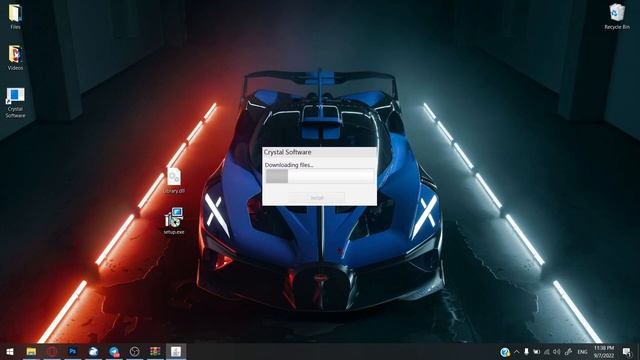Open the notification action center
This screenshot has height=360, width=640.
pyautogui.click(x=627, y=352)
